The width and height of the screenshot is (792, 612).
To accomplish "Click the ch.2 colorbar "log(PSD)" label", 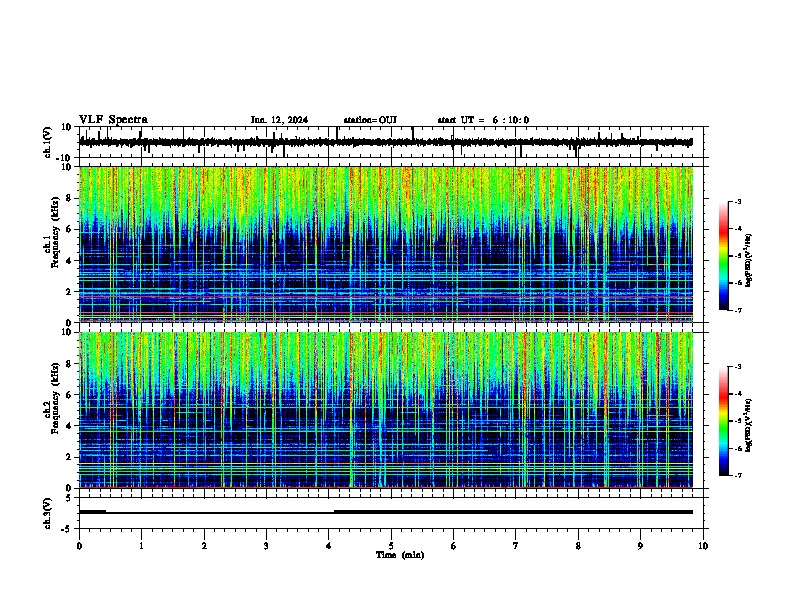I will click(x=748, y=426).
